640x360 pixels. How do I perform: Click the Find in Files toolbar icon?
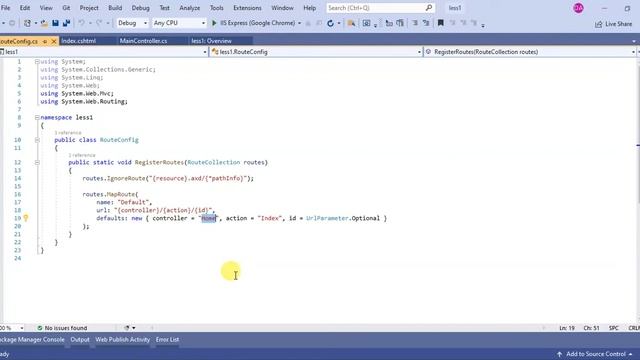[351, 23]
